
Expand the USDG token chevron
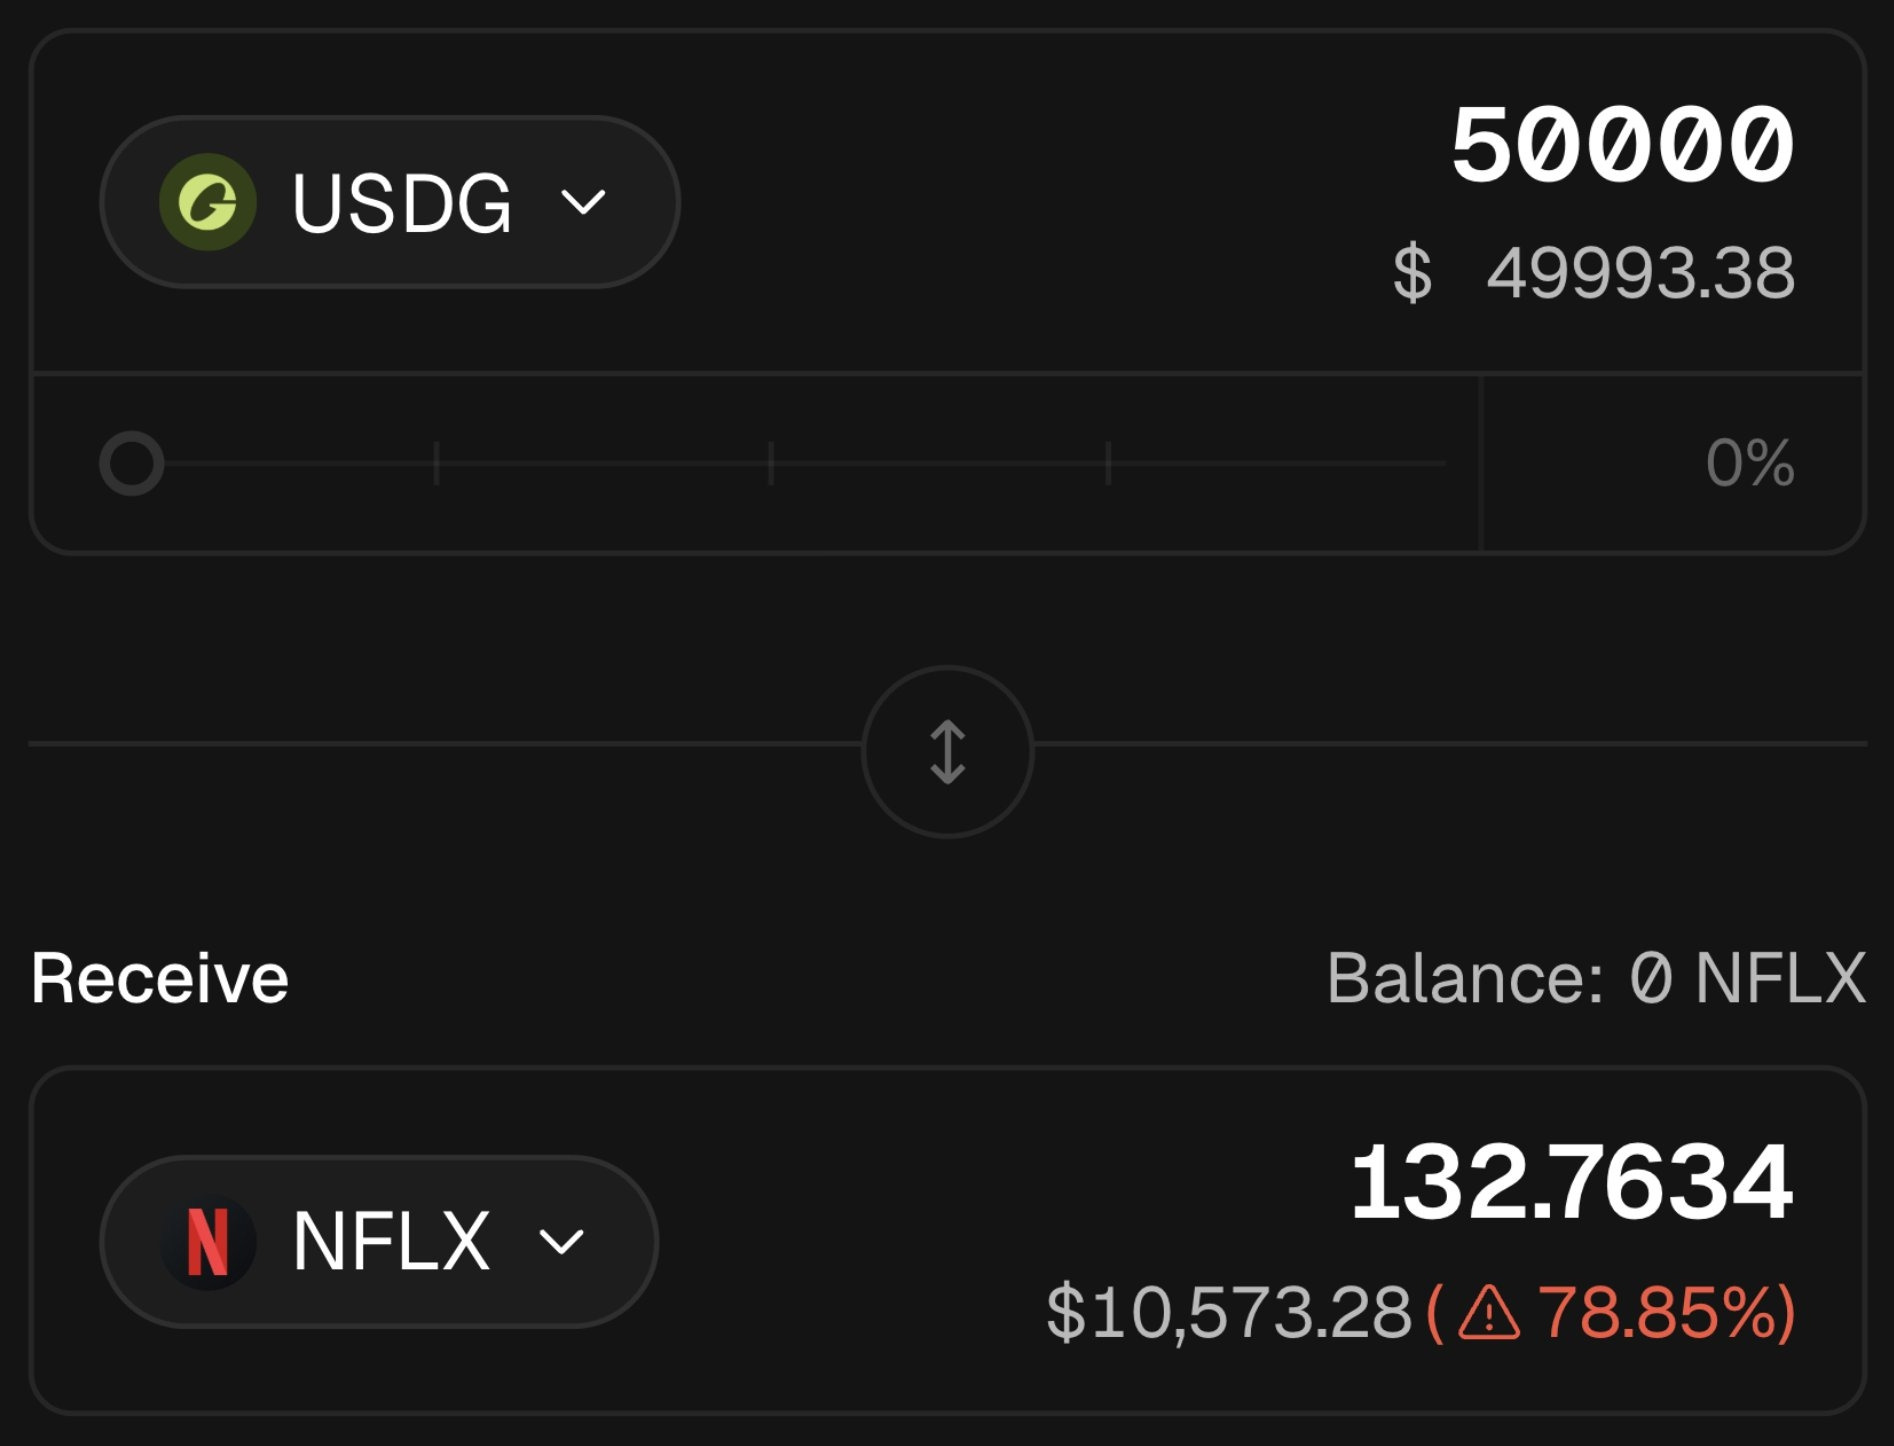click(x=583, y=202)
